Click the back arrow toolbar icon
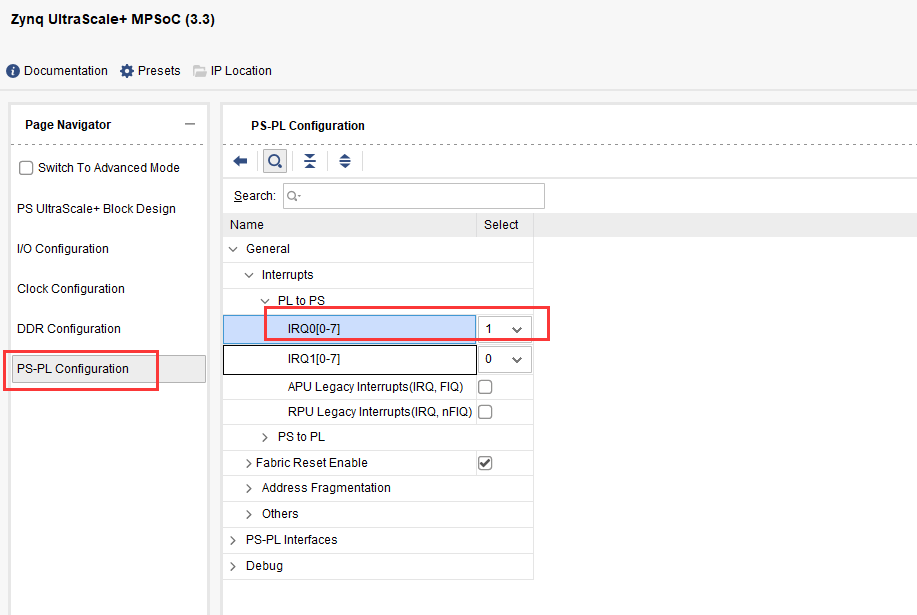The image size is (917, 615). pyautogui.click(x=240, y=161)
